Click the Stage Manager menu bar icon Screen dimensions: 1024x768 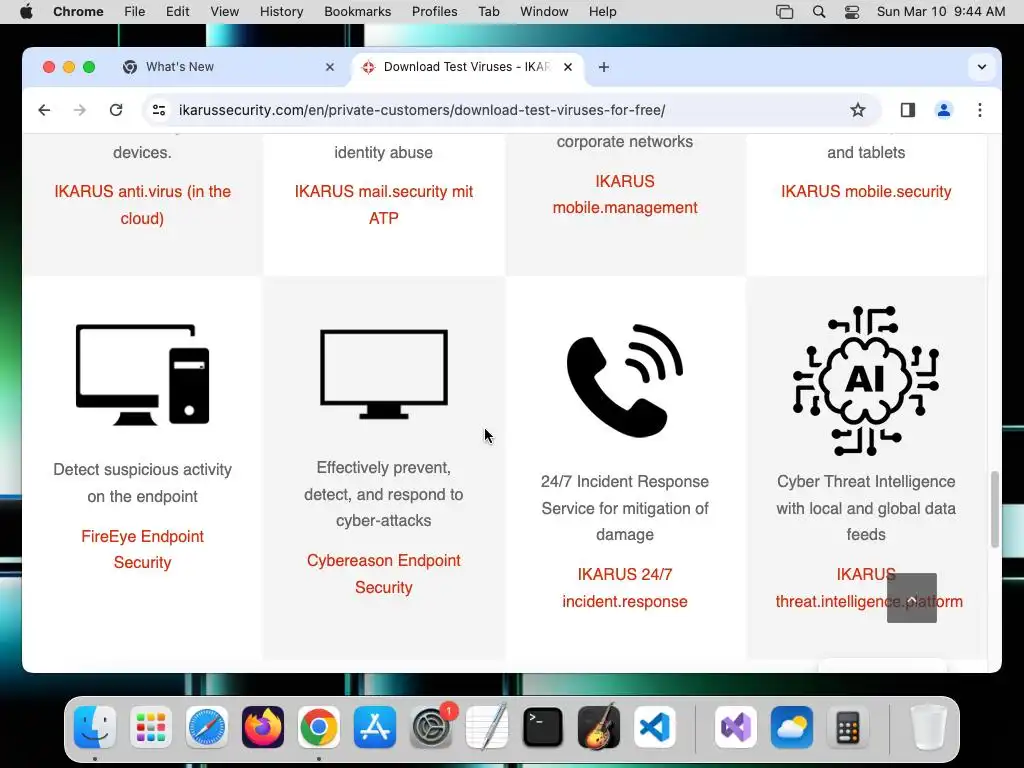click(784, 11)
